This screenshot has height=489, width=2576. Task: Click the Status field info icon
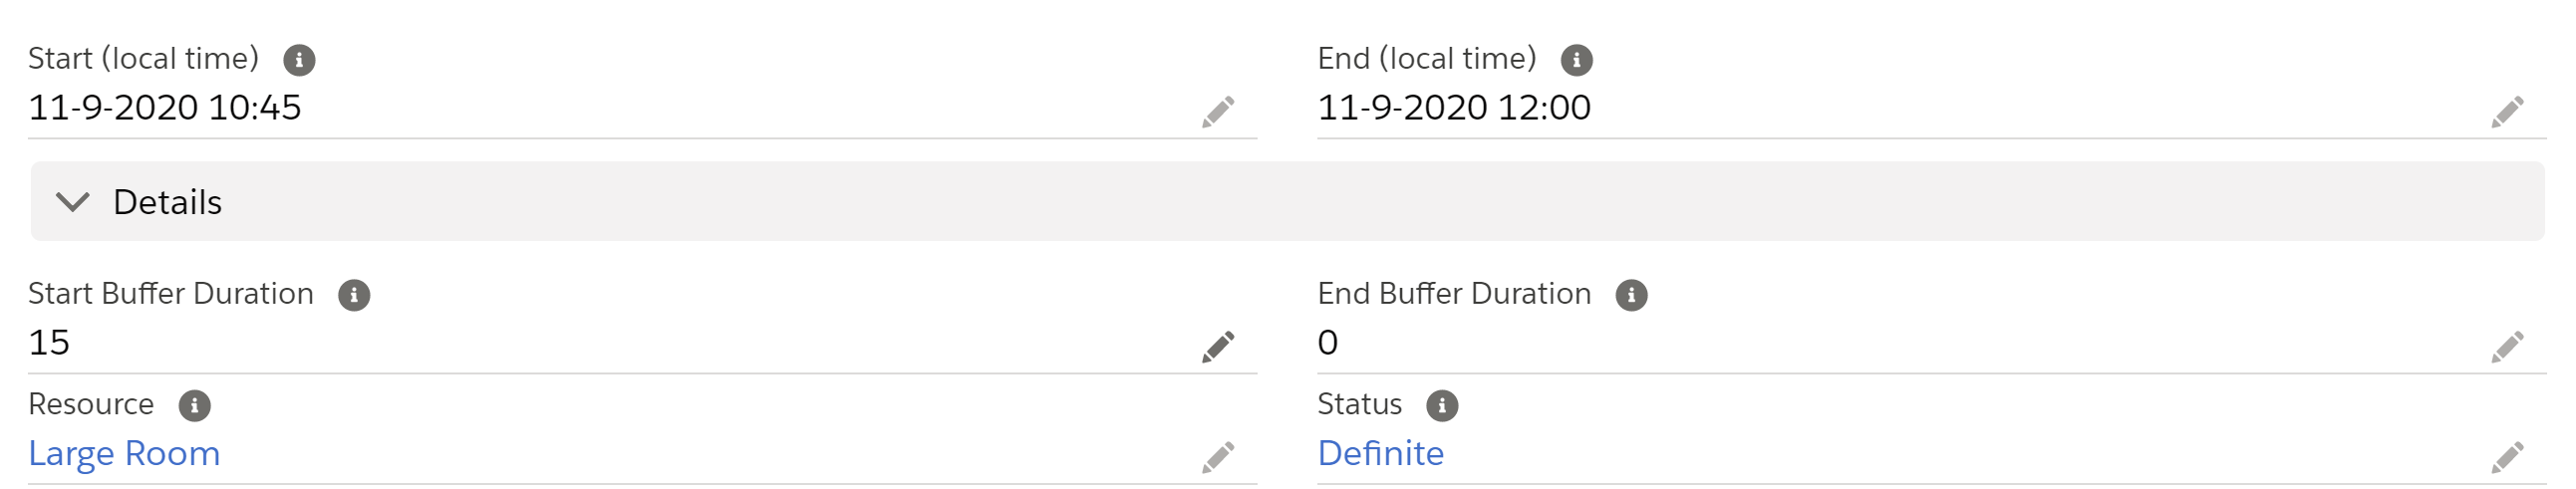click(x=1441, y=405)
